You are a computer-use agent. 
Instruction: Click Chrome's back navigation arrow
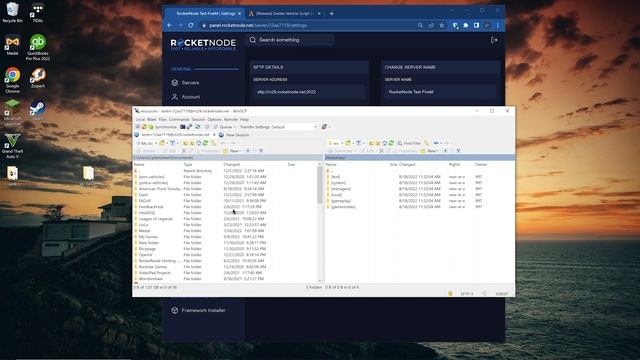(x=169, y=25)
